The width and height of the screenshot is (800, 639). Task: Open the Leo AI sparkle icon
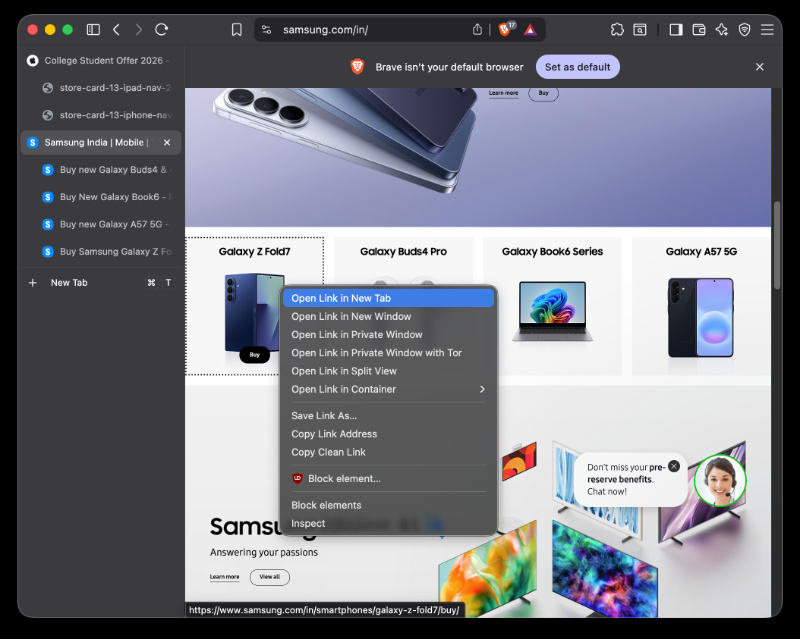tap(721, 30)
